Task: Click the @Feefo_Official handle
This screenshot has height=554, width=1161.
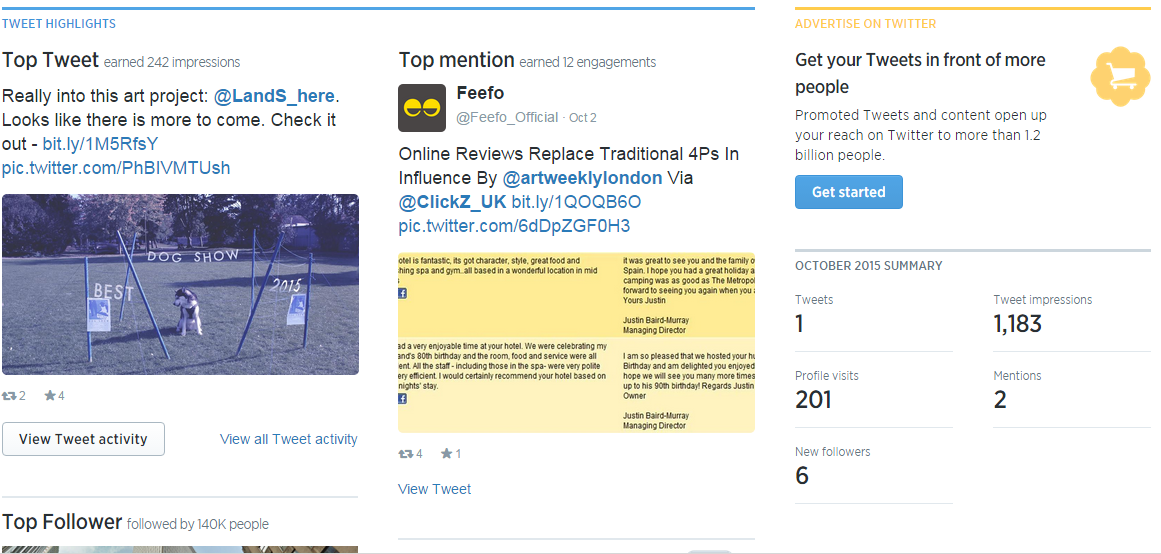Action: pyautogui.click(x=507, y=118)
